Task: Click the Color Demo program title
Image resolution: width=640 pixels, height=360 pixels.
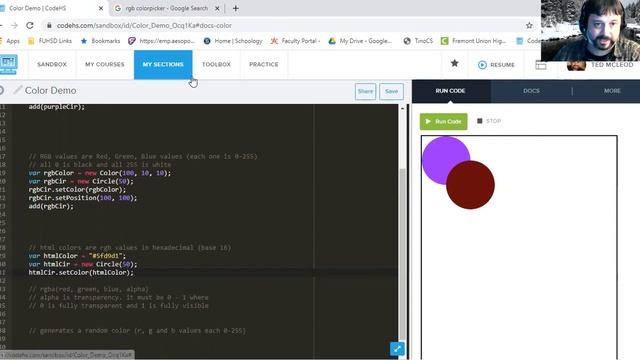Action: point(51,90)
